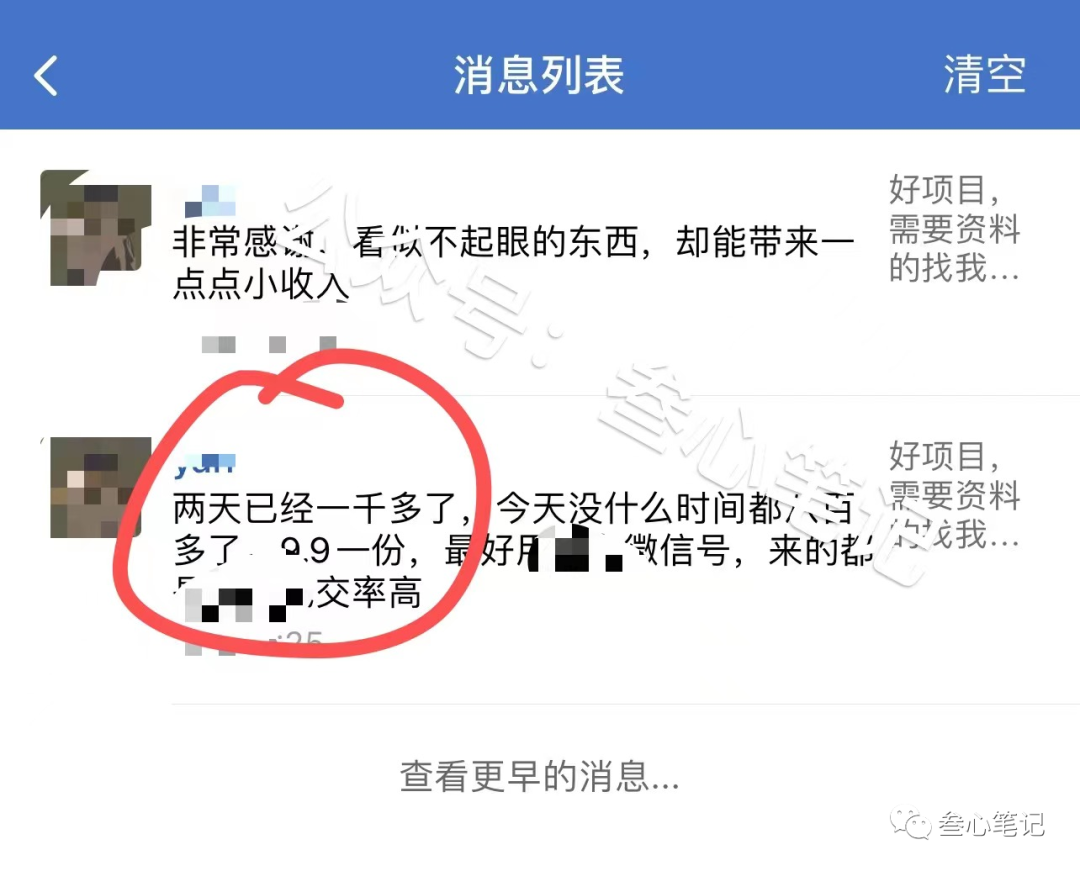Open the 查看更早的消息 link
1080x871 pixels.
pos(539,777)
